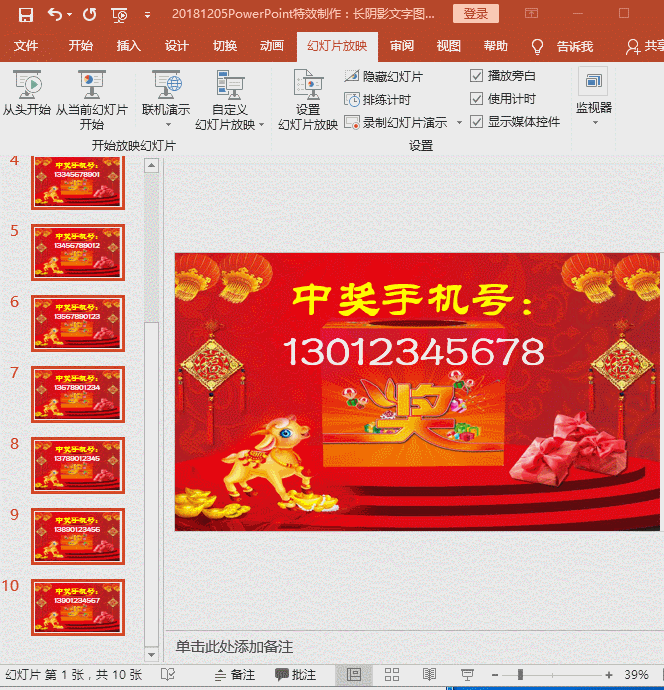
Task: Click 隐藏幻灯片 to hide the slide
Action: tap(383, 77)
